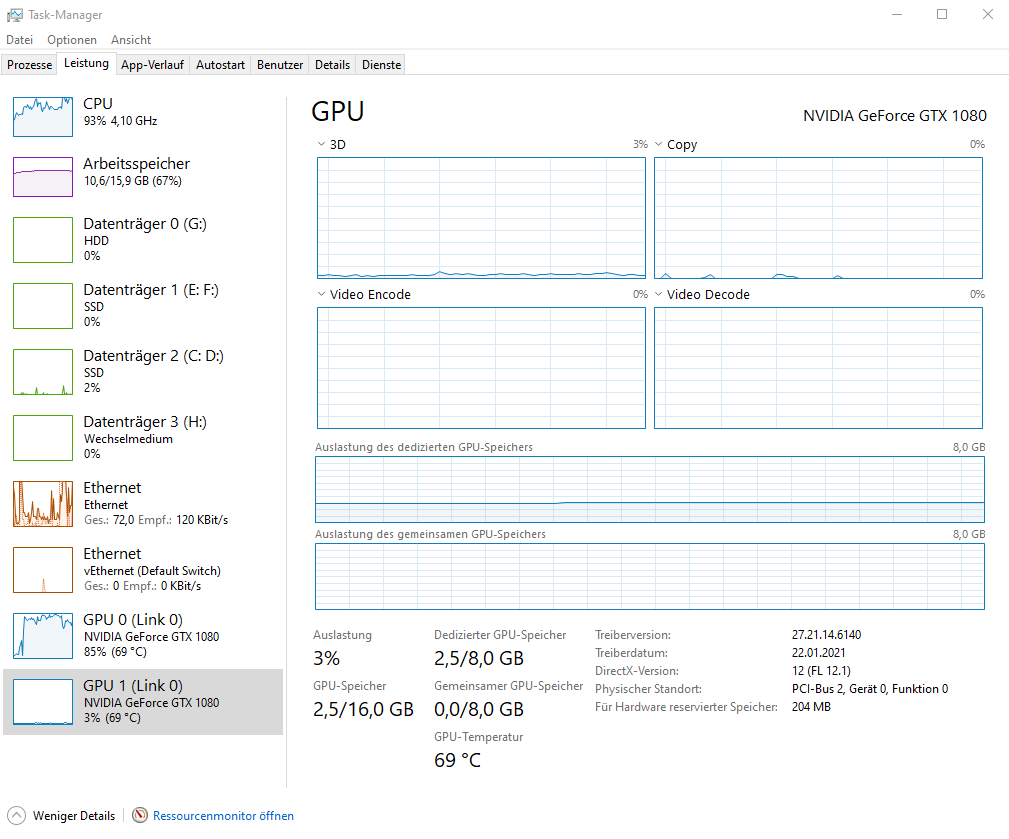Click Ethernet 'Ges.: 72,0 Empf.: 120 KBit/s' text
1009x839 pixels.
(156, 520)
